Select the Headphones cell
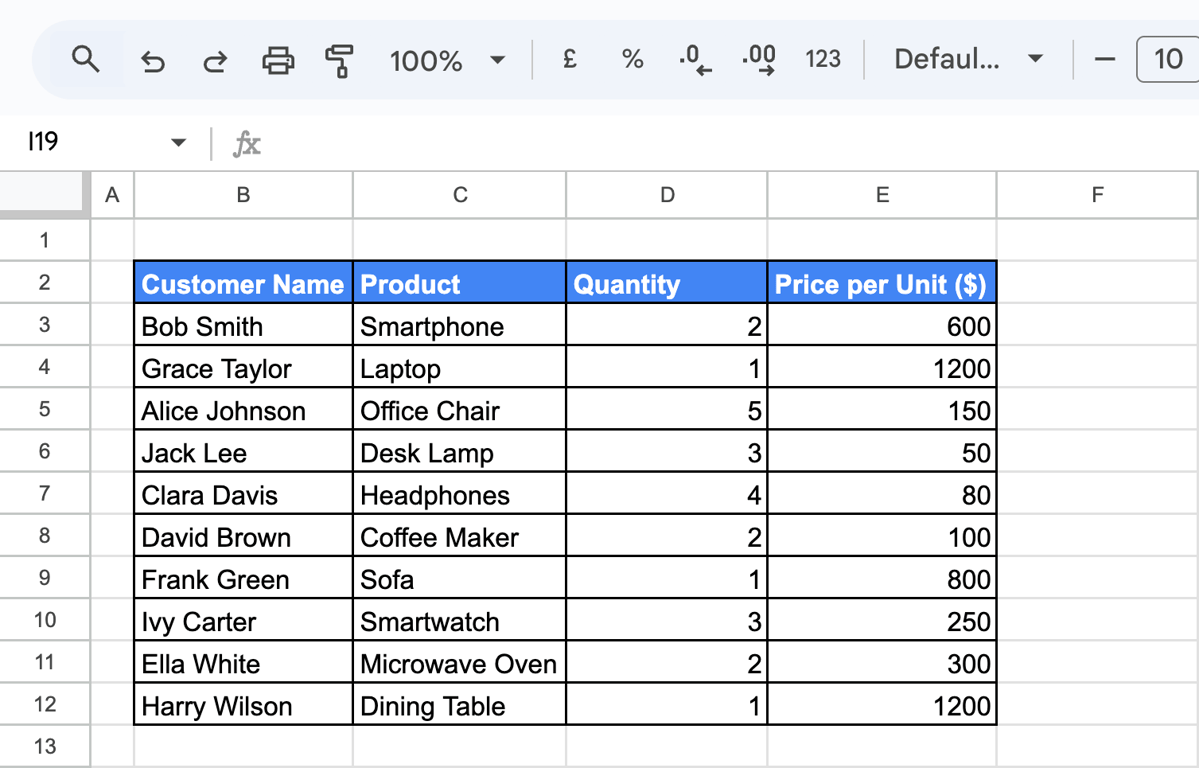Viewport: 1199px width, 768px height. point(460,493)
